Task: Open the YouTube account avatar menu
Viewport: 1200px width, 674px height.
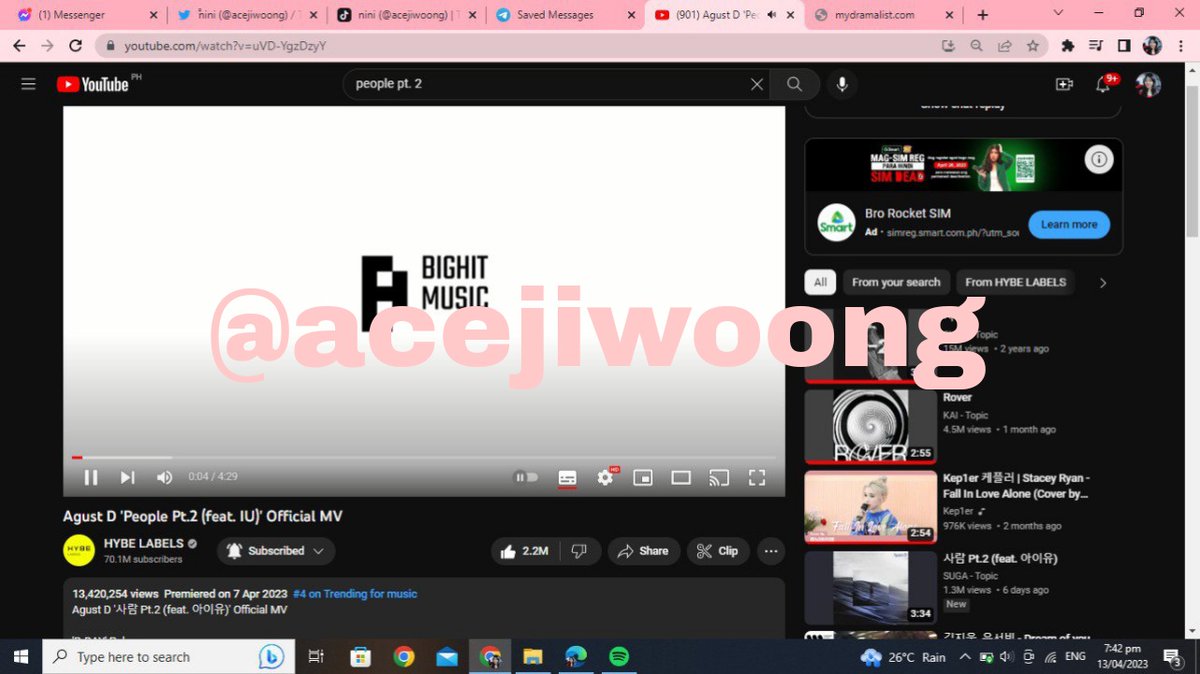Action: [1148, 85]
